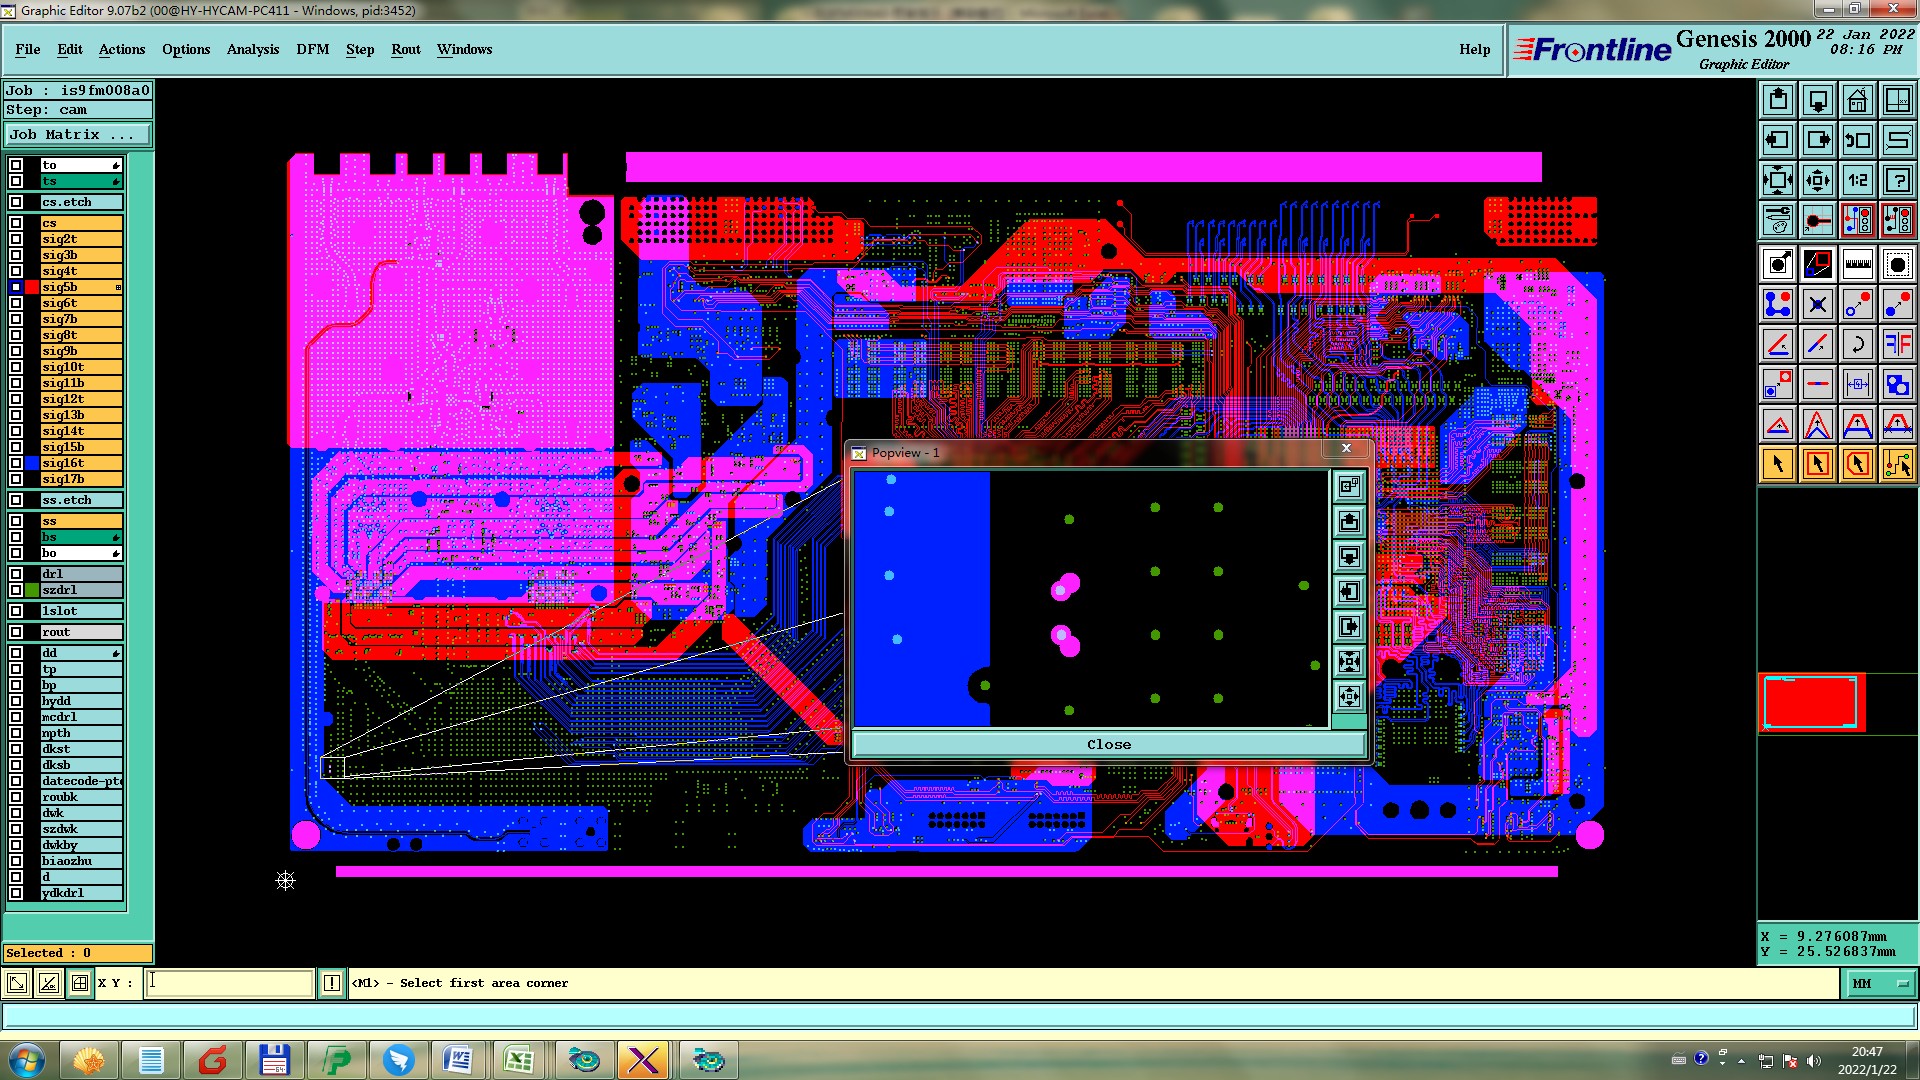Open the MM units dropdown
Image resolution: width=1920 pixels, height=1080 pixels.
point(1880,983)
